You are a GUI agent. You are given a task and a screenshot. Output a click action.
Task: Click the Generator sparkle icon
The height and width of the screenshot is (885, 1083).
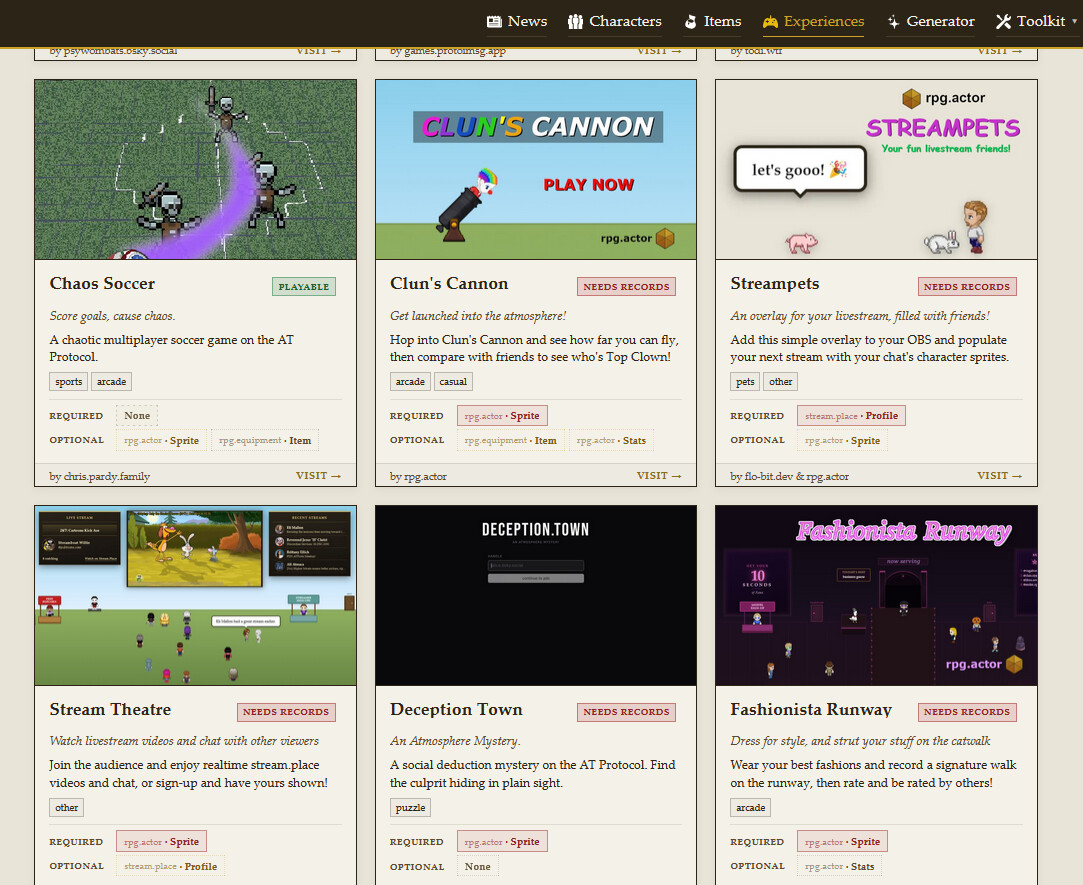click(x=893, y=21)
